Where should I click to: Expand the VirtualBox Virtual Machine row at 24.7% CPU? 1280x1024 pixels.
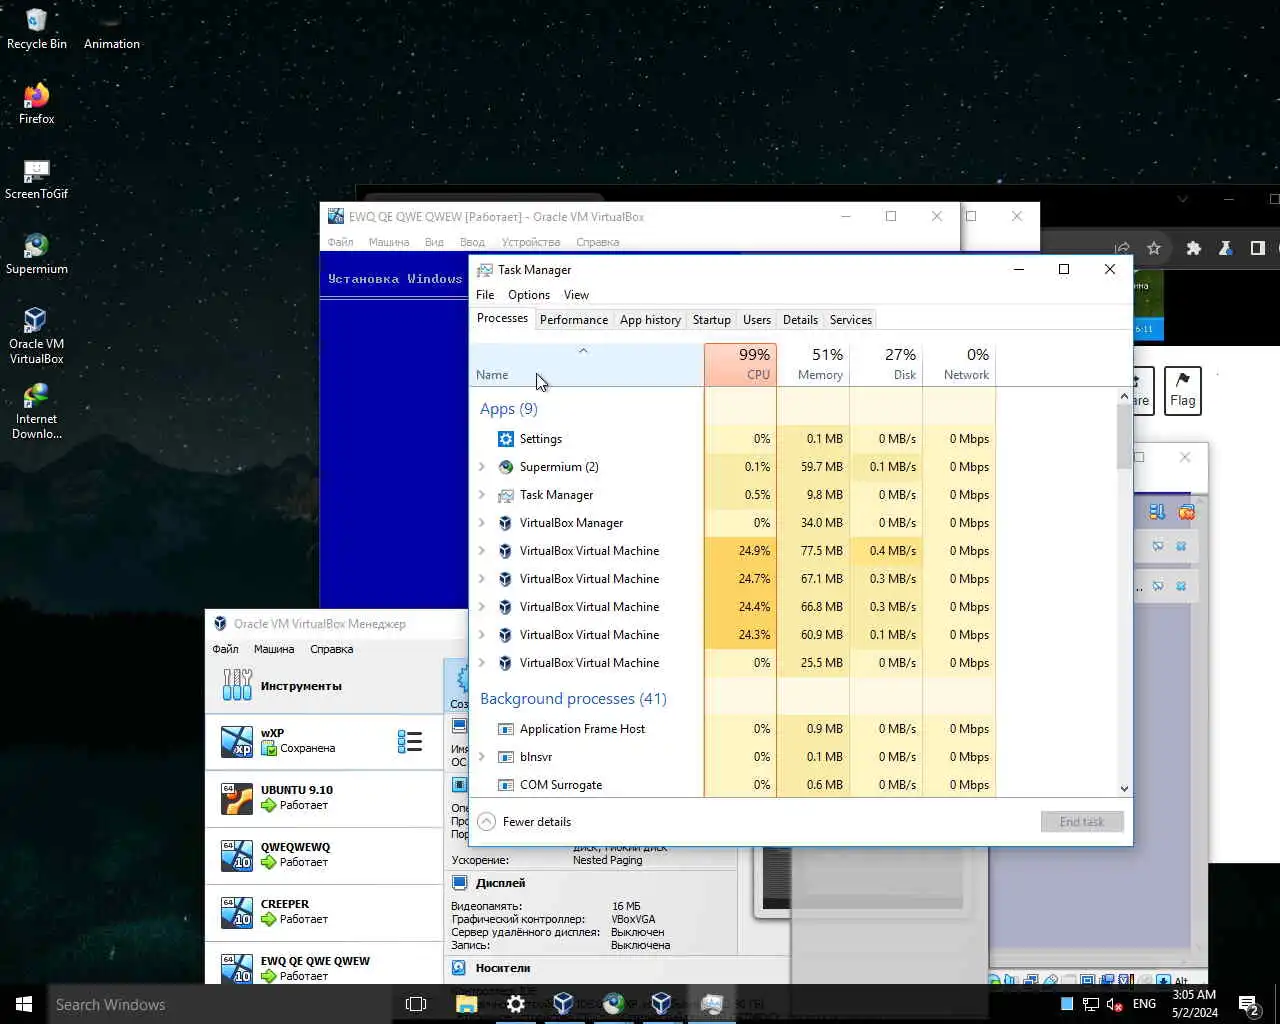(x=482, y=579)
